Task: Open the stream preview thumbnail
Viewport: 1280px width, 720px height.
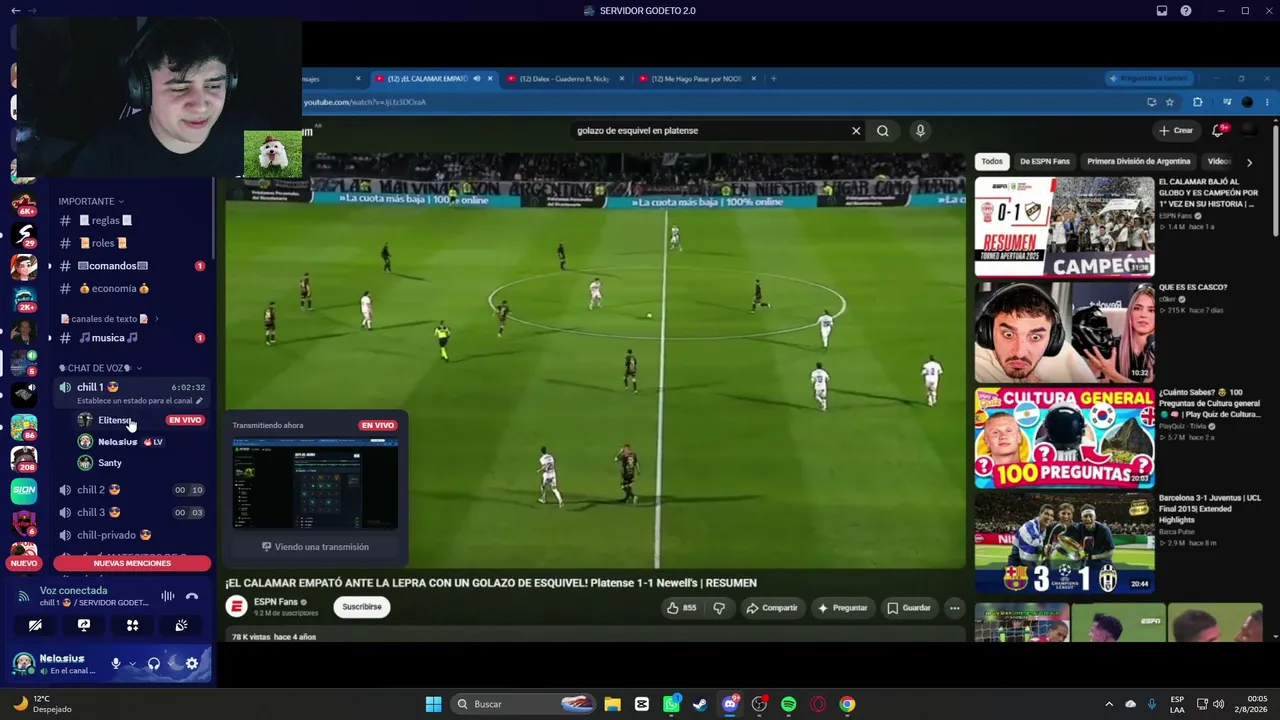Action: [x=315, y=484]
